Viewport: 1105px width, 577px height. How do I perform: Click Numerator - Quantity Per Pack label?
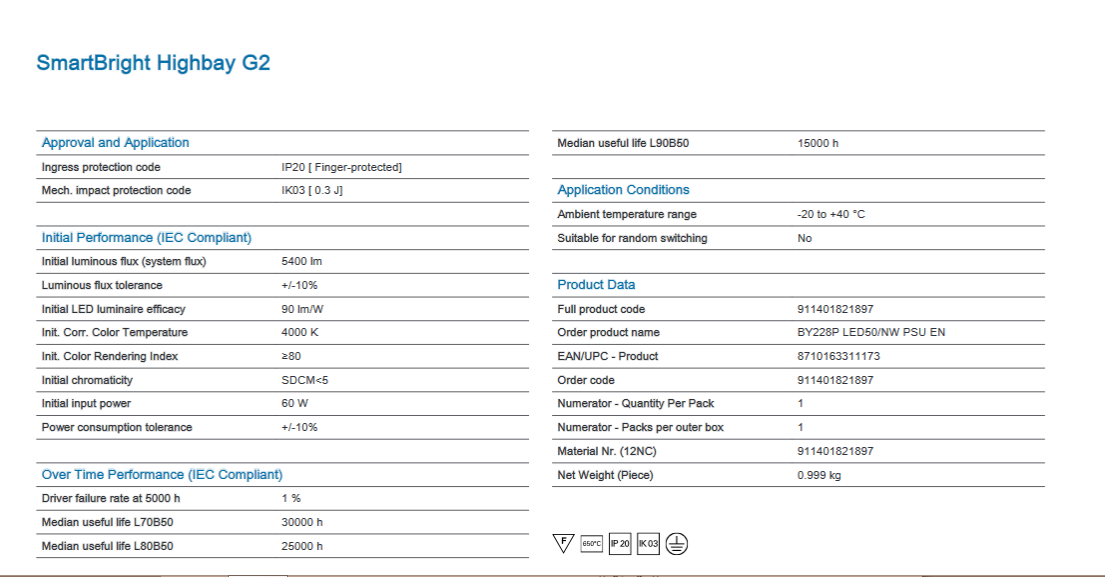[636, 404]
